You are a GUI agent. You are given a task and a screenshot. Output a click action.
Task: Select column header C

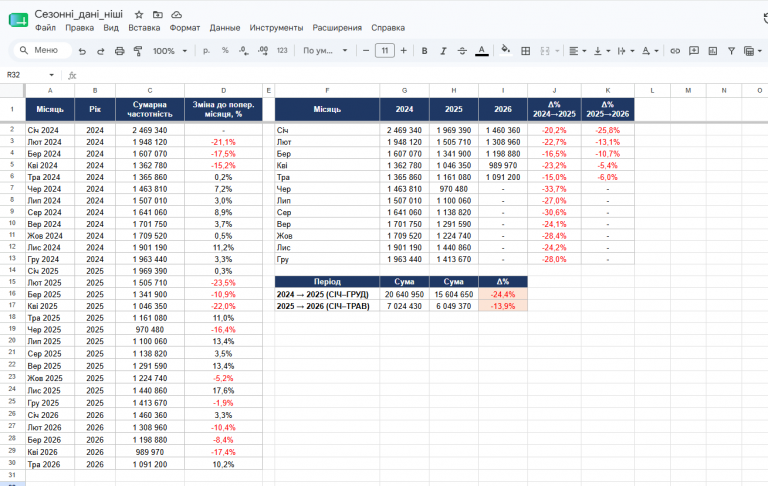(150, 90)
